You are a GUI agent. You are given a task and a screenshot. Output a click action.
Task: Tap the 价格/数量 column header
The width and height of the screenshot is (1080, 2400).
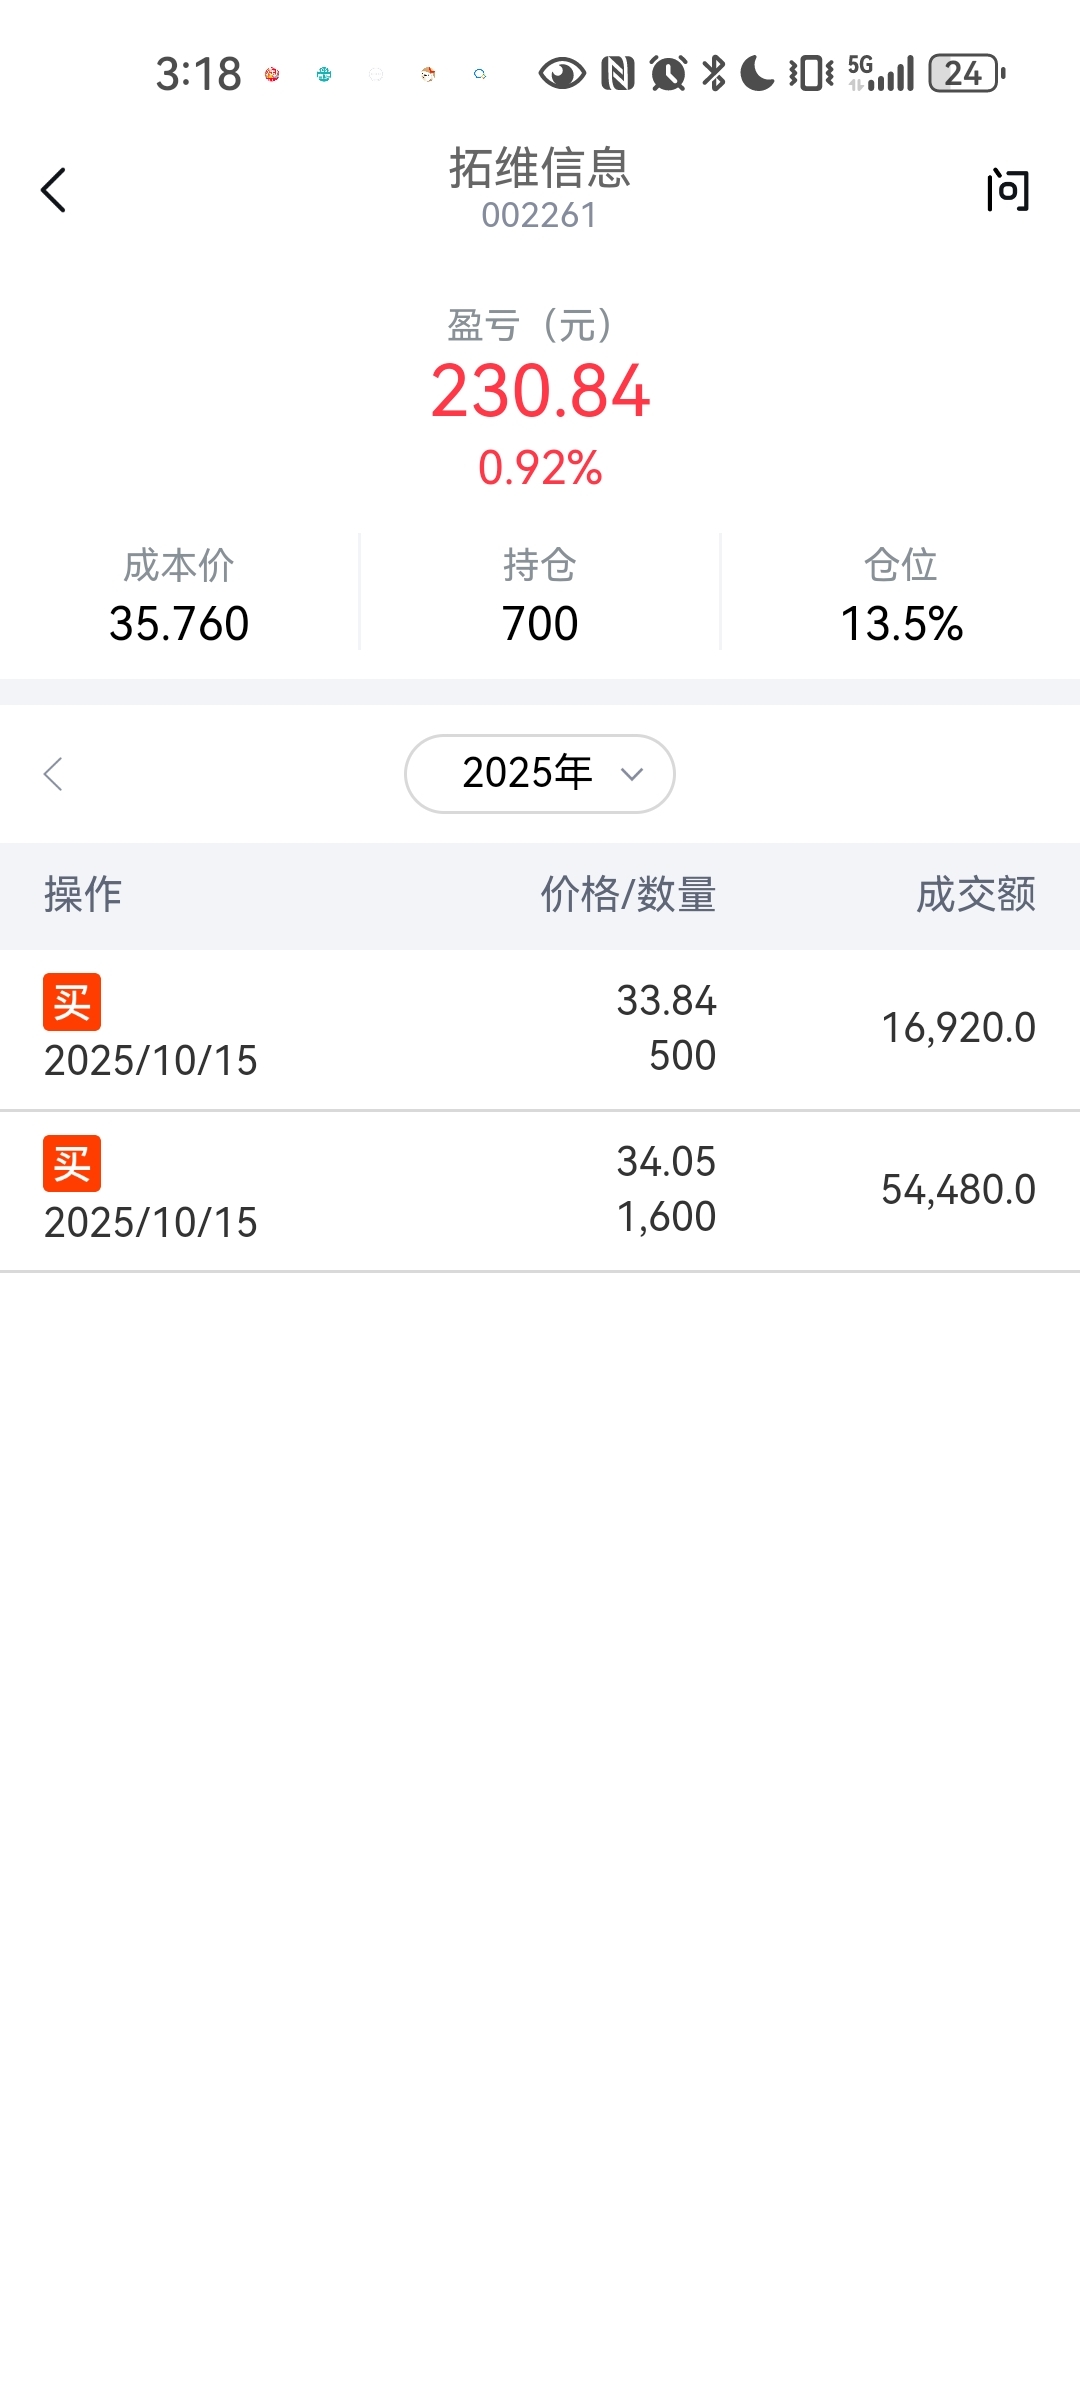628,894
